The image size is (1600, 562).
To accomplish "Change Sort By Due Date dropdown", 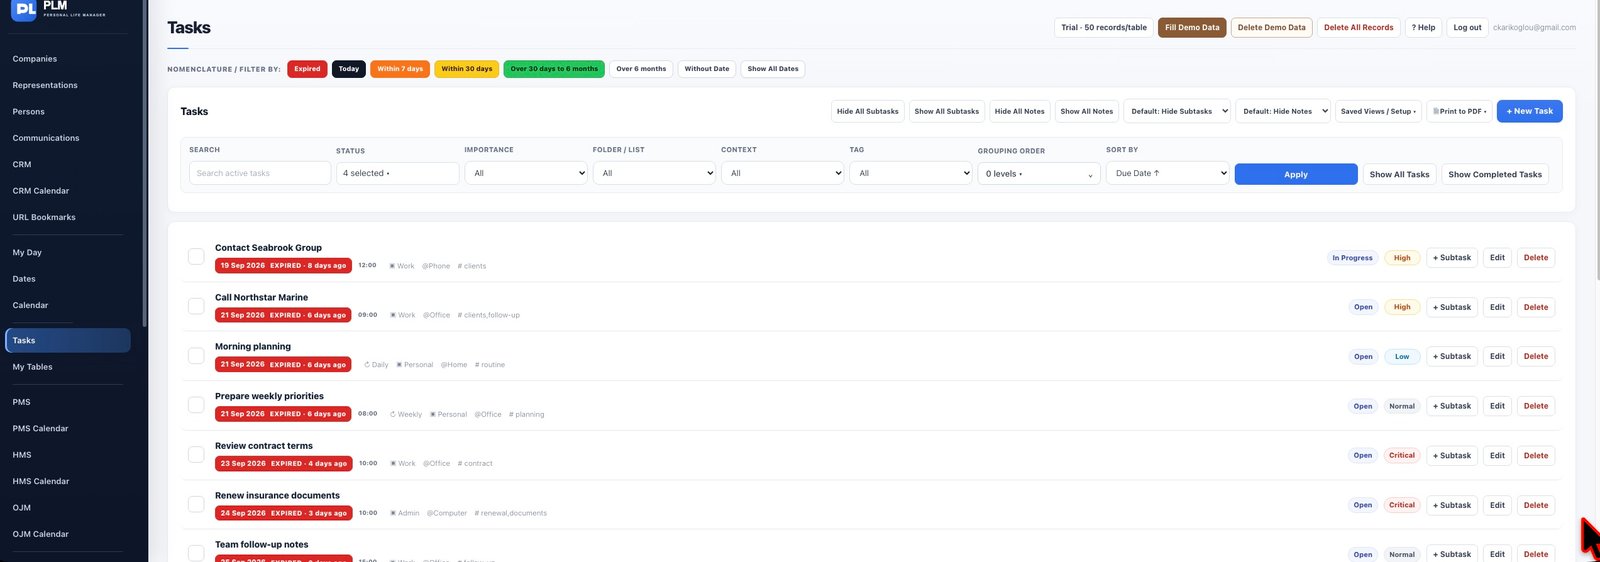I will coord(1168,173).
